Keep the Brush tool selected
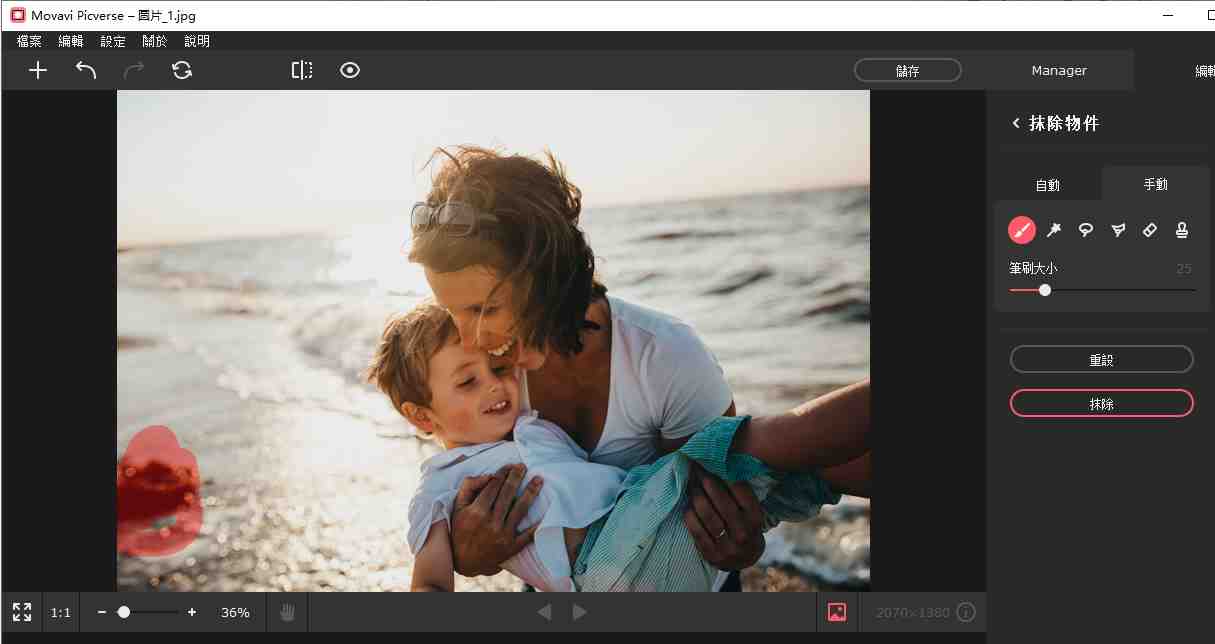Viewport: 1215px width, 644px height. coord(1022,230)
